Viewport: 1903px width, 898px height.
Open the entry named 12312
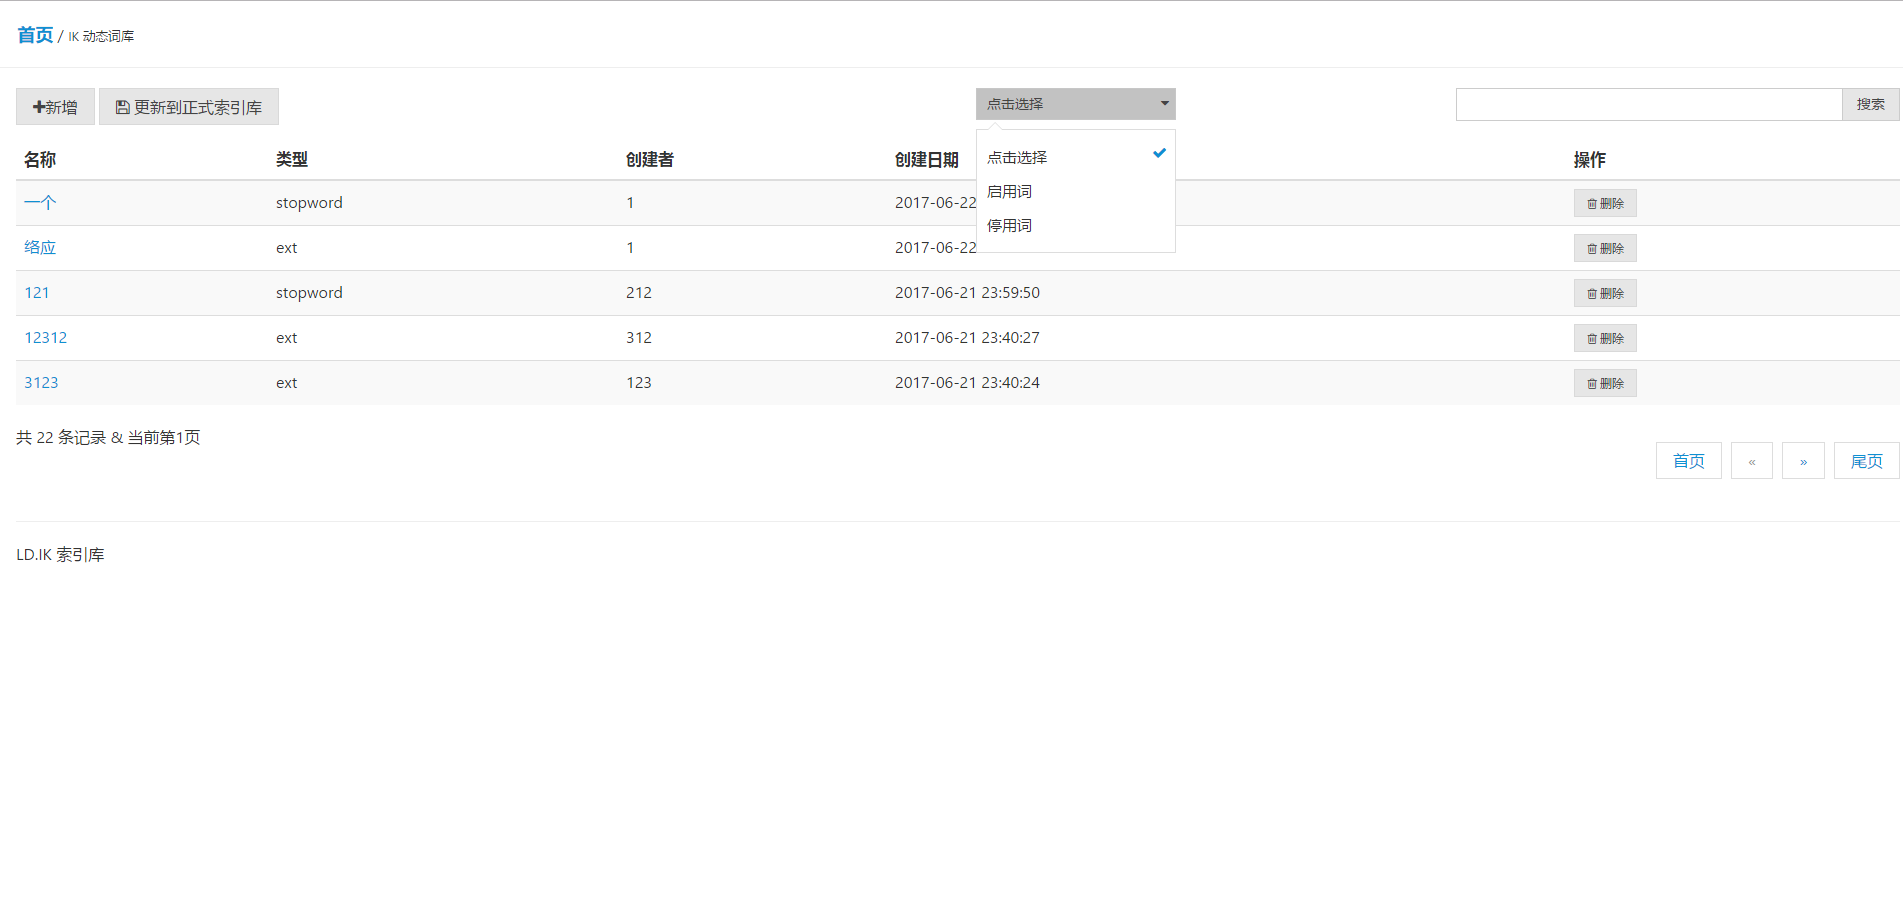46,338
